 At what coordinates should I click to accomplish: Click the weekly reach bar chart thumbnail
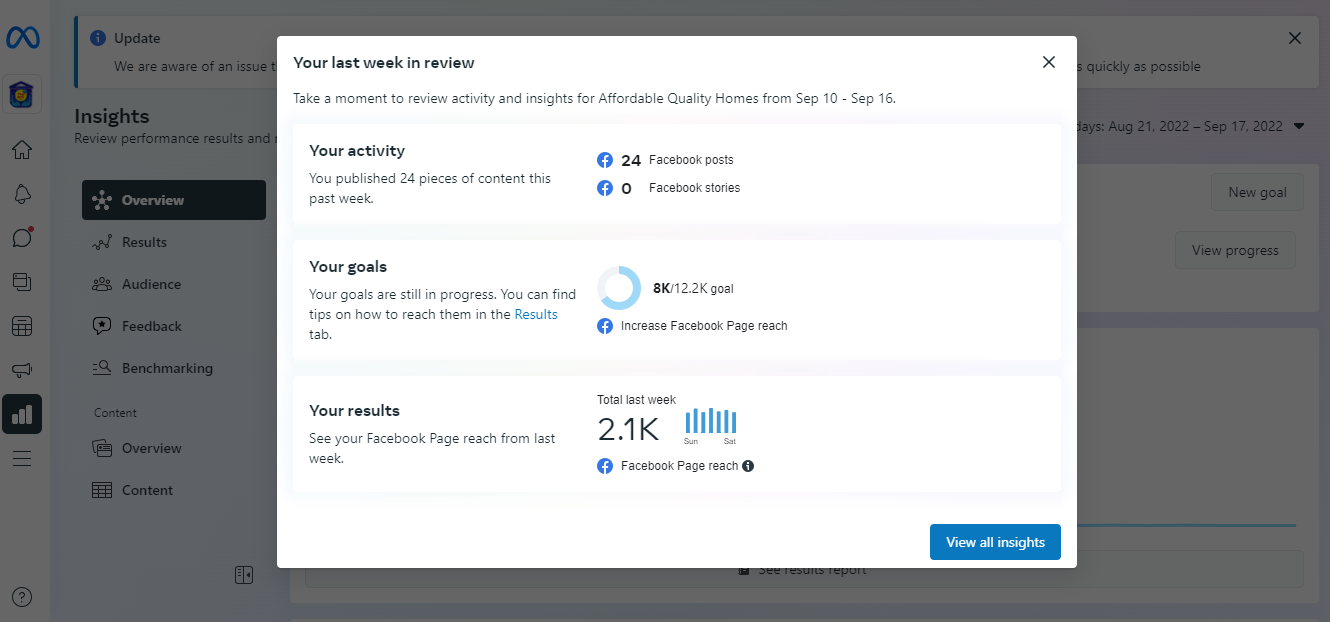coord(710,424)
